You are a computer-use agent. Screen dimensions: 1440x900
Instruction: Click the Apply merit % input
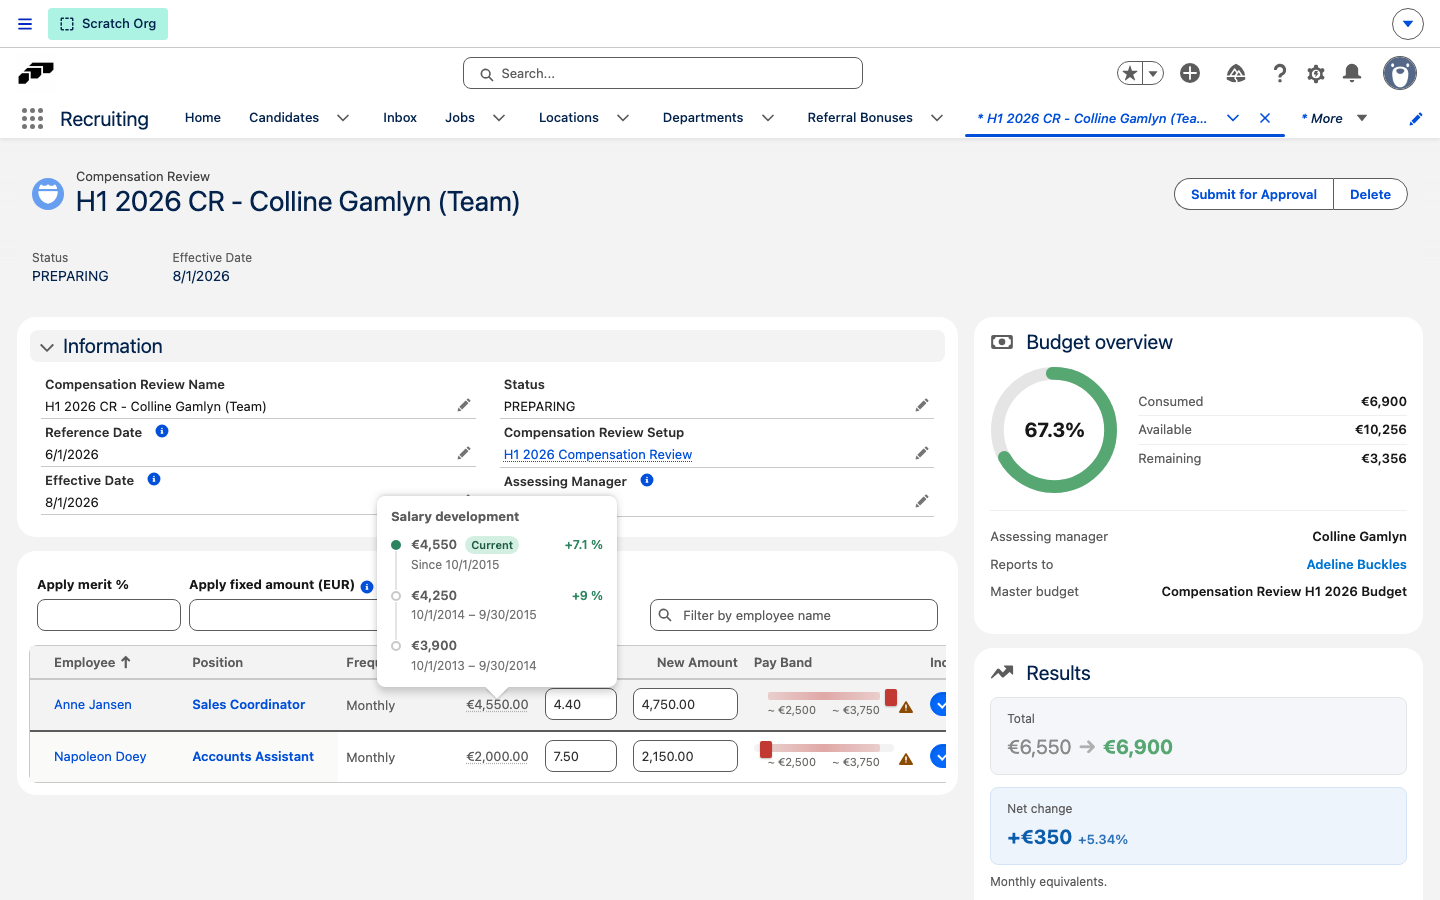pos(109,615)
